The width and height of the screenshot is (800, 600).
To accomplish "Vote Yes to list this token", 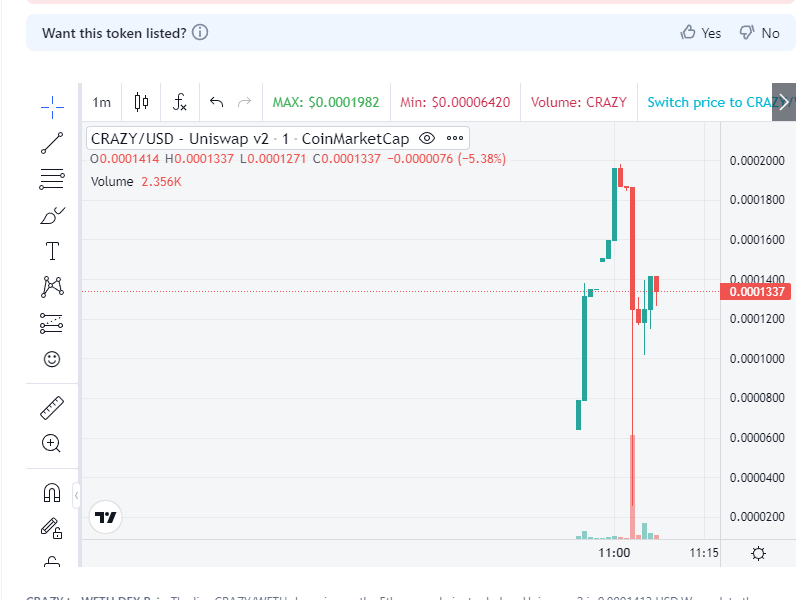I will [x=701, y=33].
